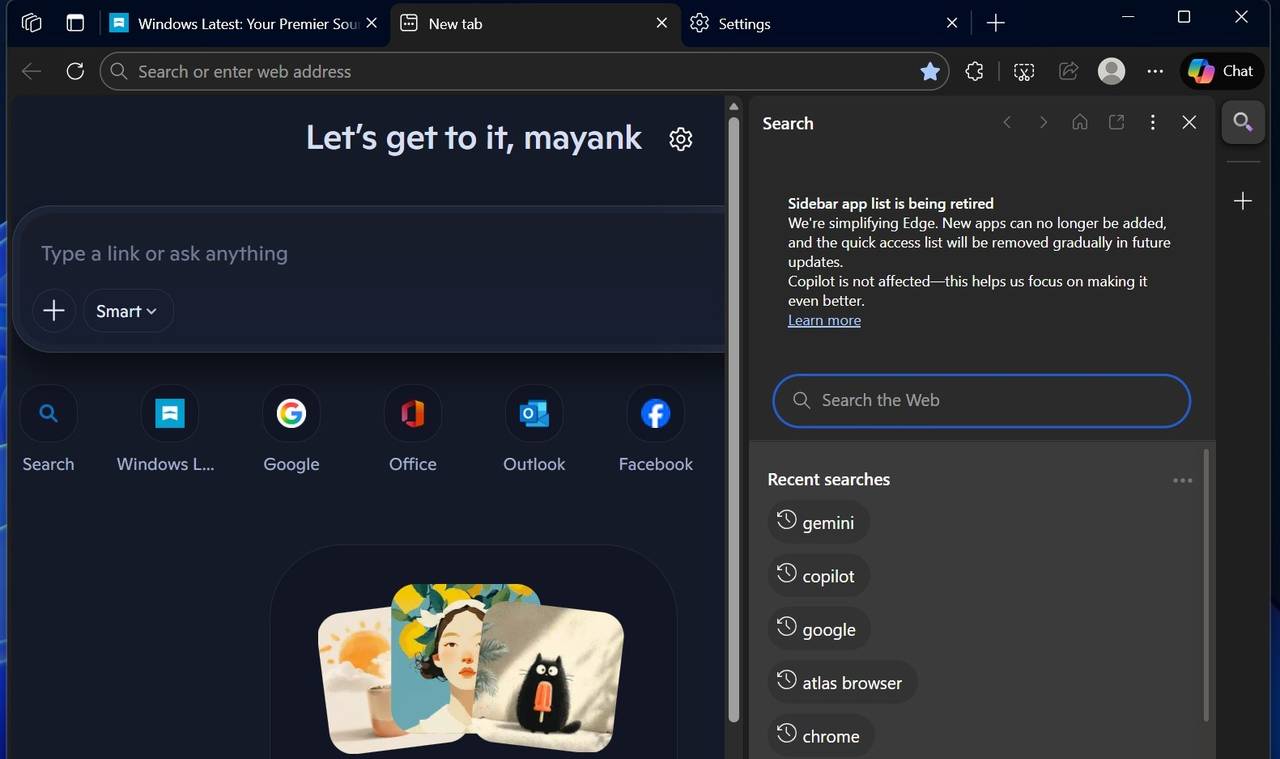
Task: Select recent search 'google'
Action: 819,629
